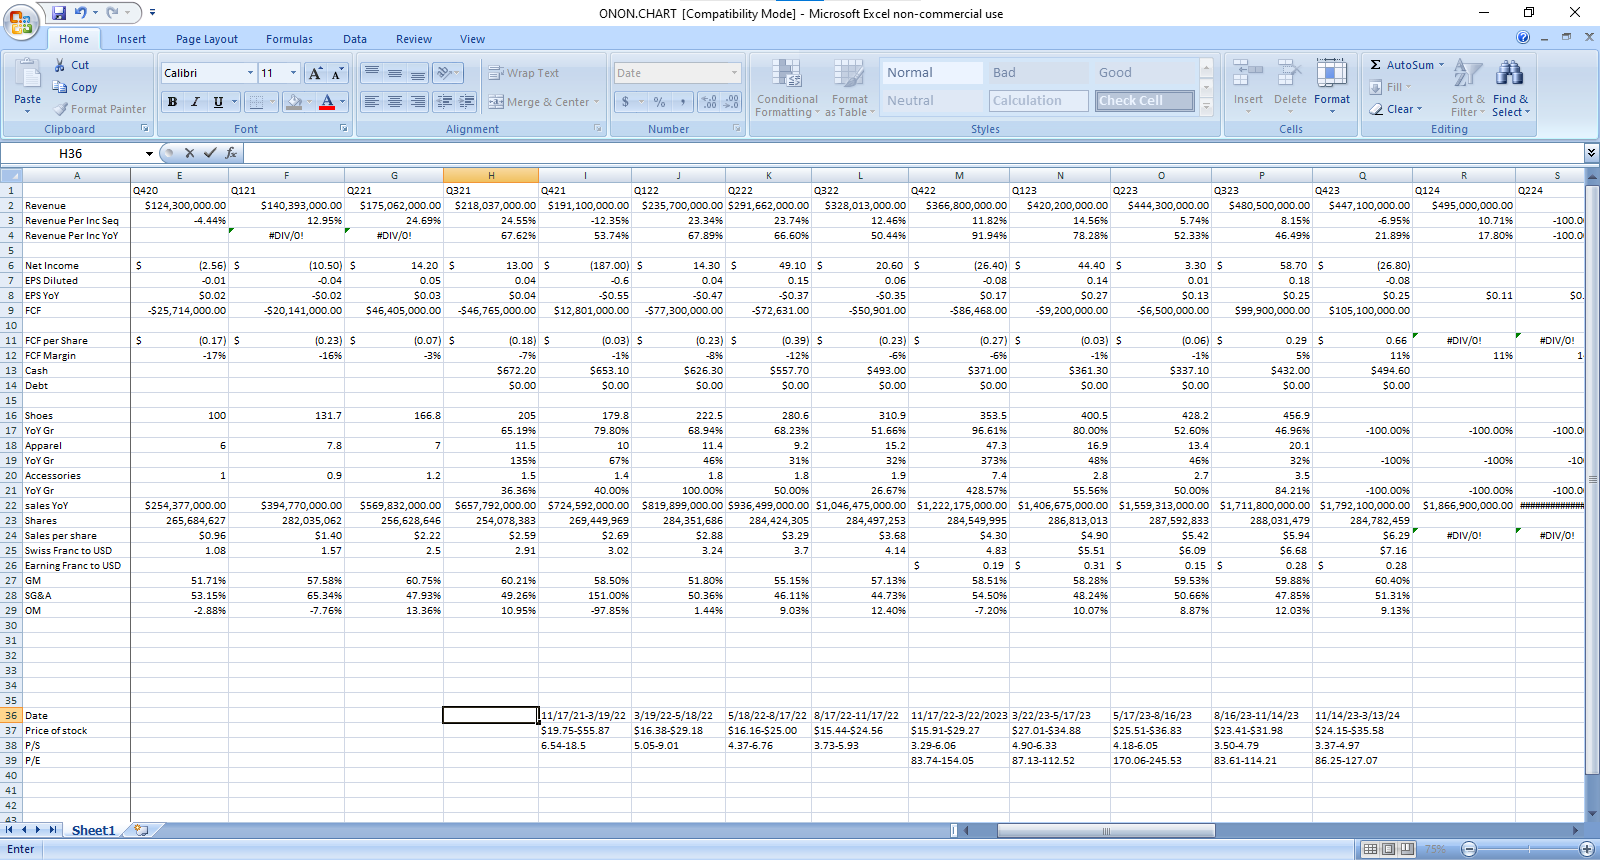The width and height of the screenshot is (1600, 860).
Task: Open the Page Layout tab
Action: [207, 39]
